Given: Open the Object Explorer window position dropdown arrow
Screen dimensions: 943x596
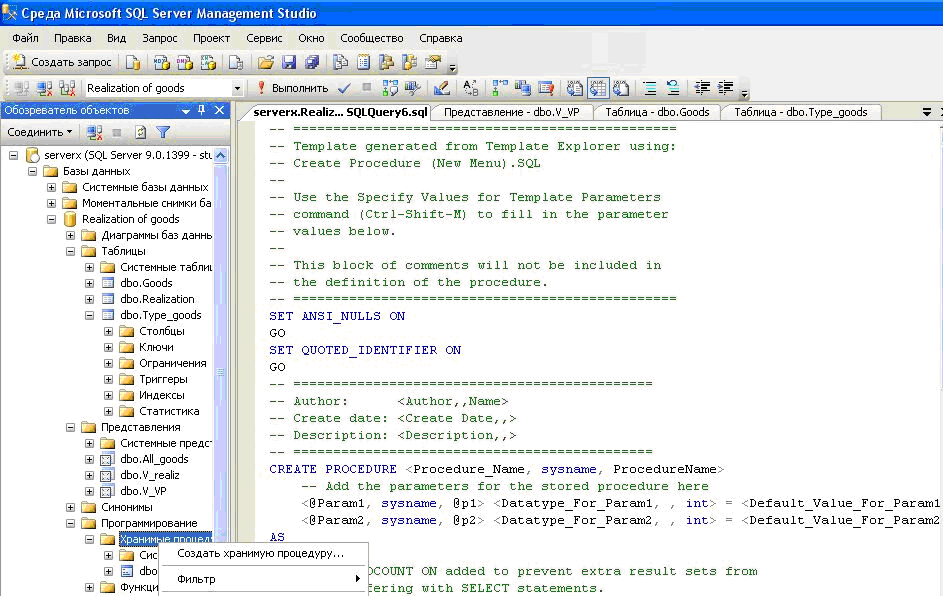Looking at the screenshot, I should [x=186, y=111].
